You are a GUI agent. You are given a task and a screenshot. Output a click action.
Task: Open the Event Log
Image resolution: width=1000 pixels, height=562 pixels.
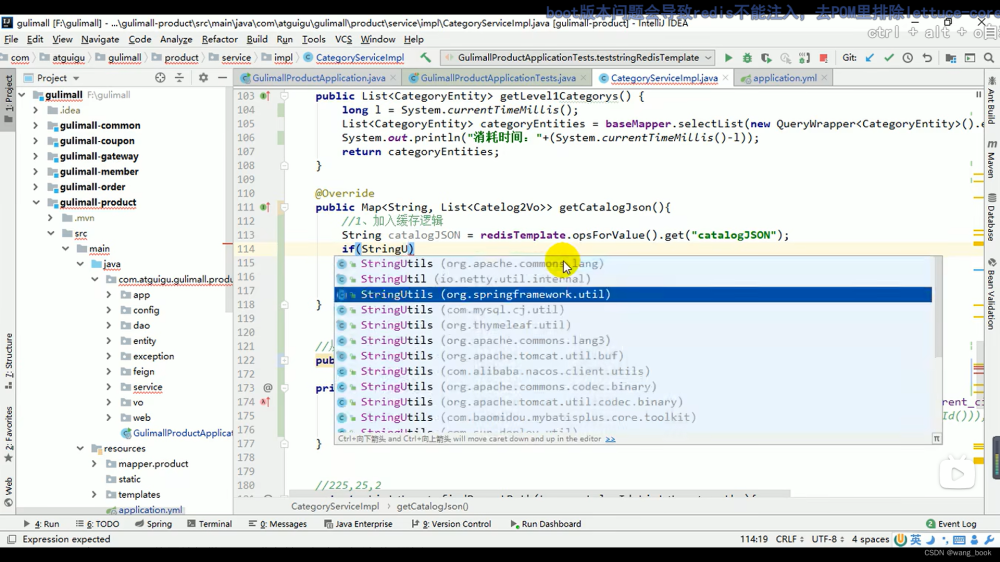click(x=951, y=524)
